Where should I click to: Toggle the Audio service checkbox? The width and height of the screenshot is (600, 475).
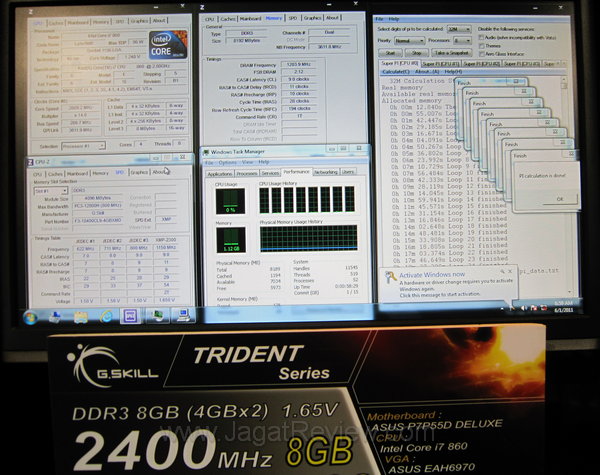481,38
